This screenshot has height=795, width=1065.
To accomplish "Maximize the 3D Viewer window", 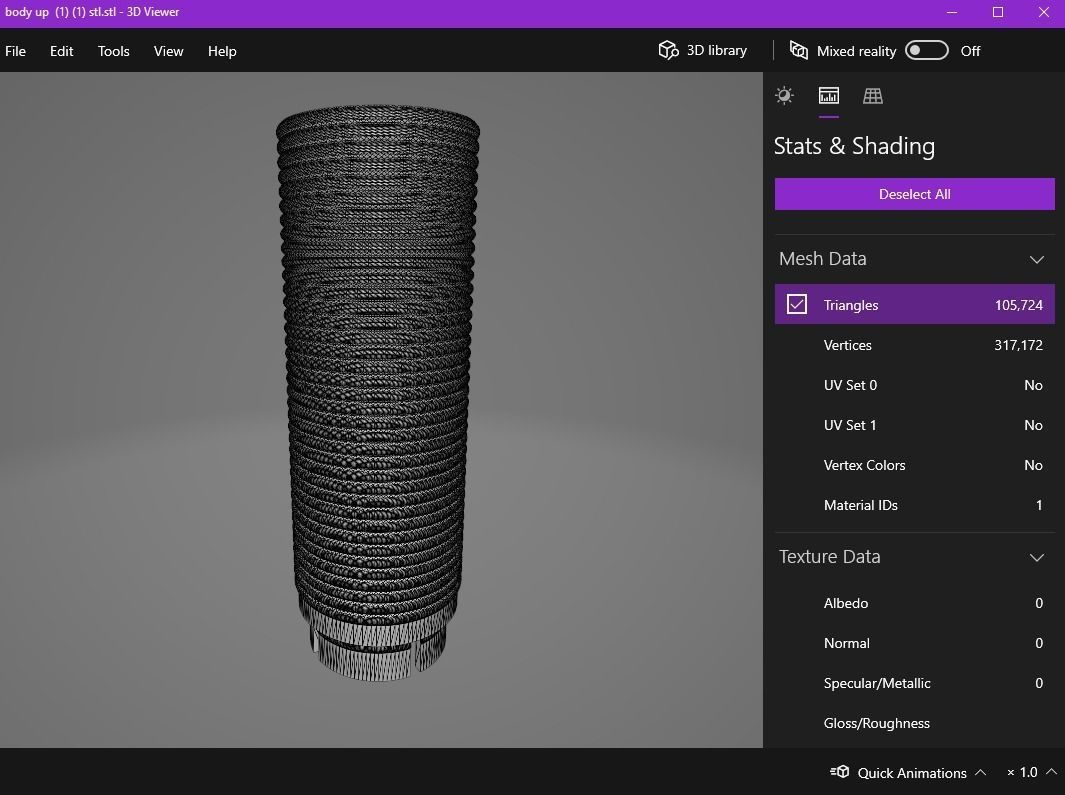I will click(998, 12).
